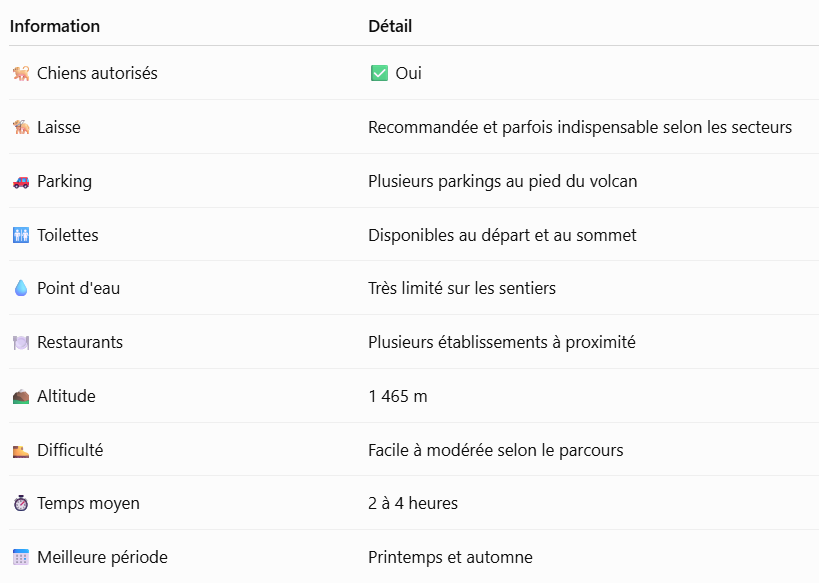Click the Disponibles au départ et au sommet text
This screenshot has height=583, width=819.
point(502,235)
